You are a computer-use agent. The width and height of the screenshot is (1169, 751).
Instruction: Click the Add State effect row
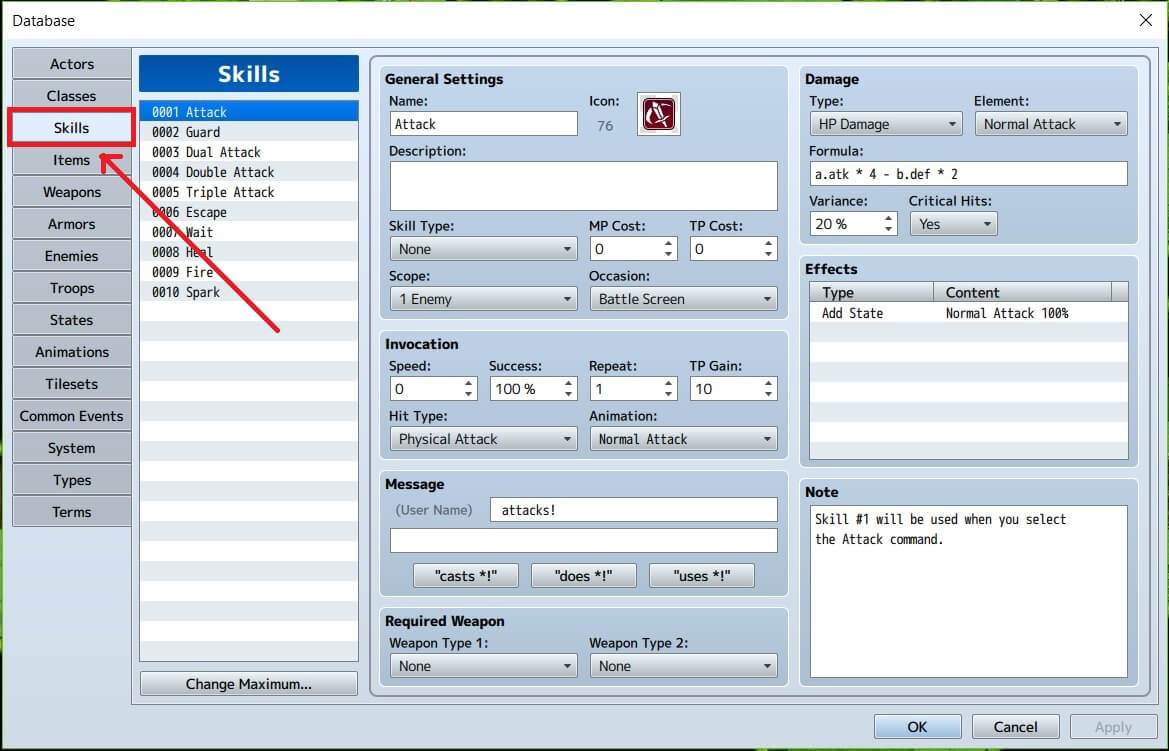click(967, 313)
